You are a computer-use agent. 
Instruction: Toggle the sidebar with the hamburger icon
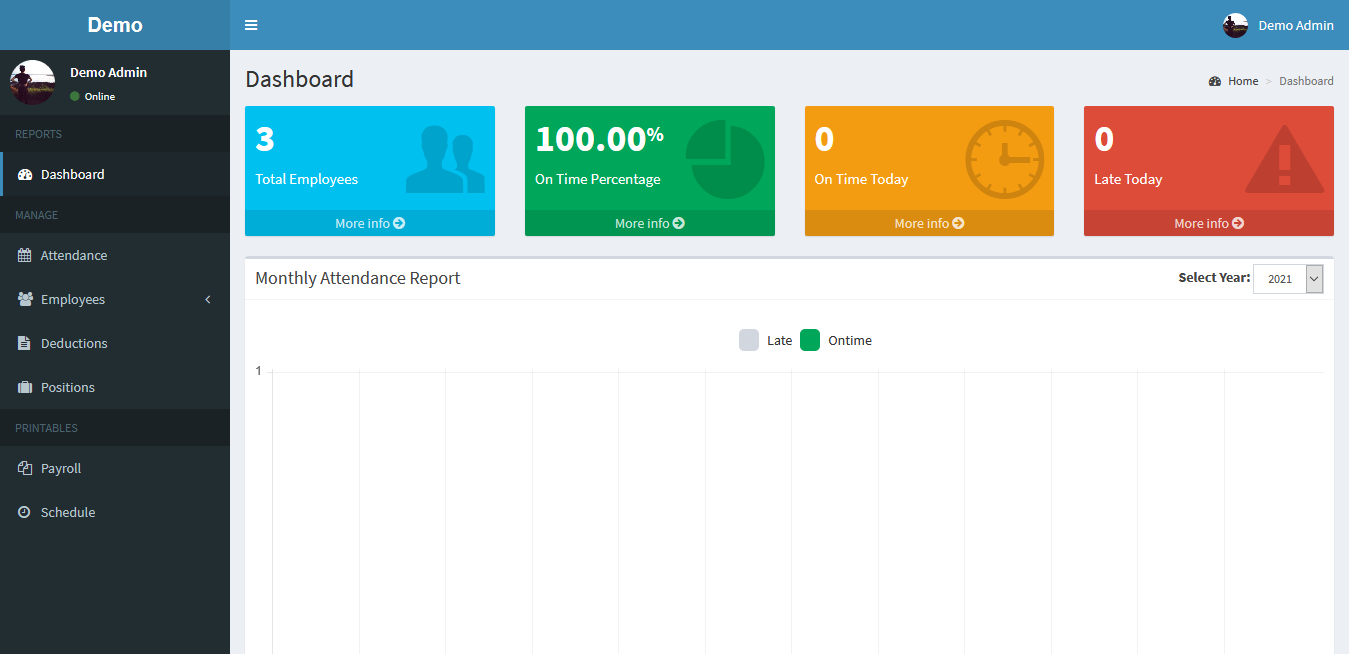click(251, 25)
